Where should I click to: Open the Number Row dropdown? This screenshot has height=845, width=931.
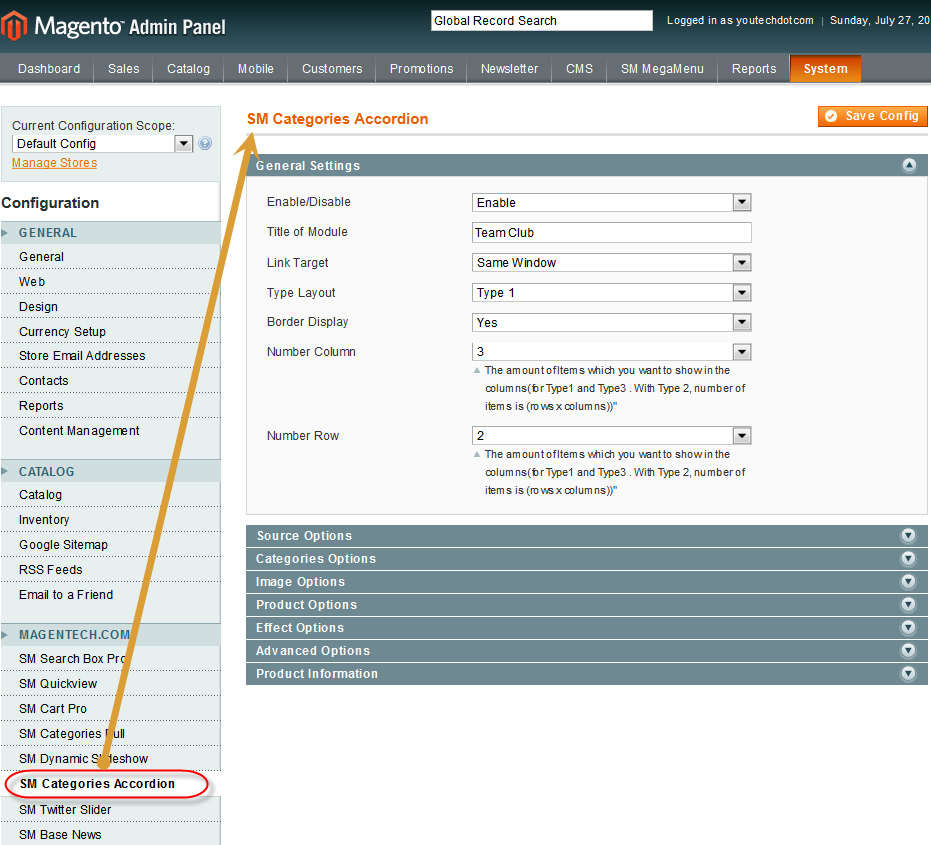(x=612, y=436)
